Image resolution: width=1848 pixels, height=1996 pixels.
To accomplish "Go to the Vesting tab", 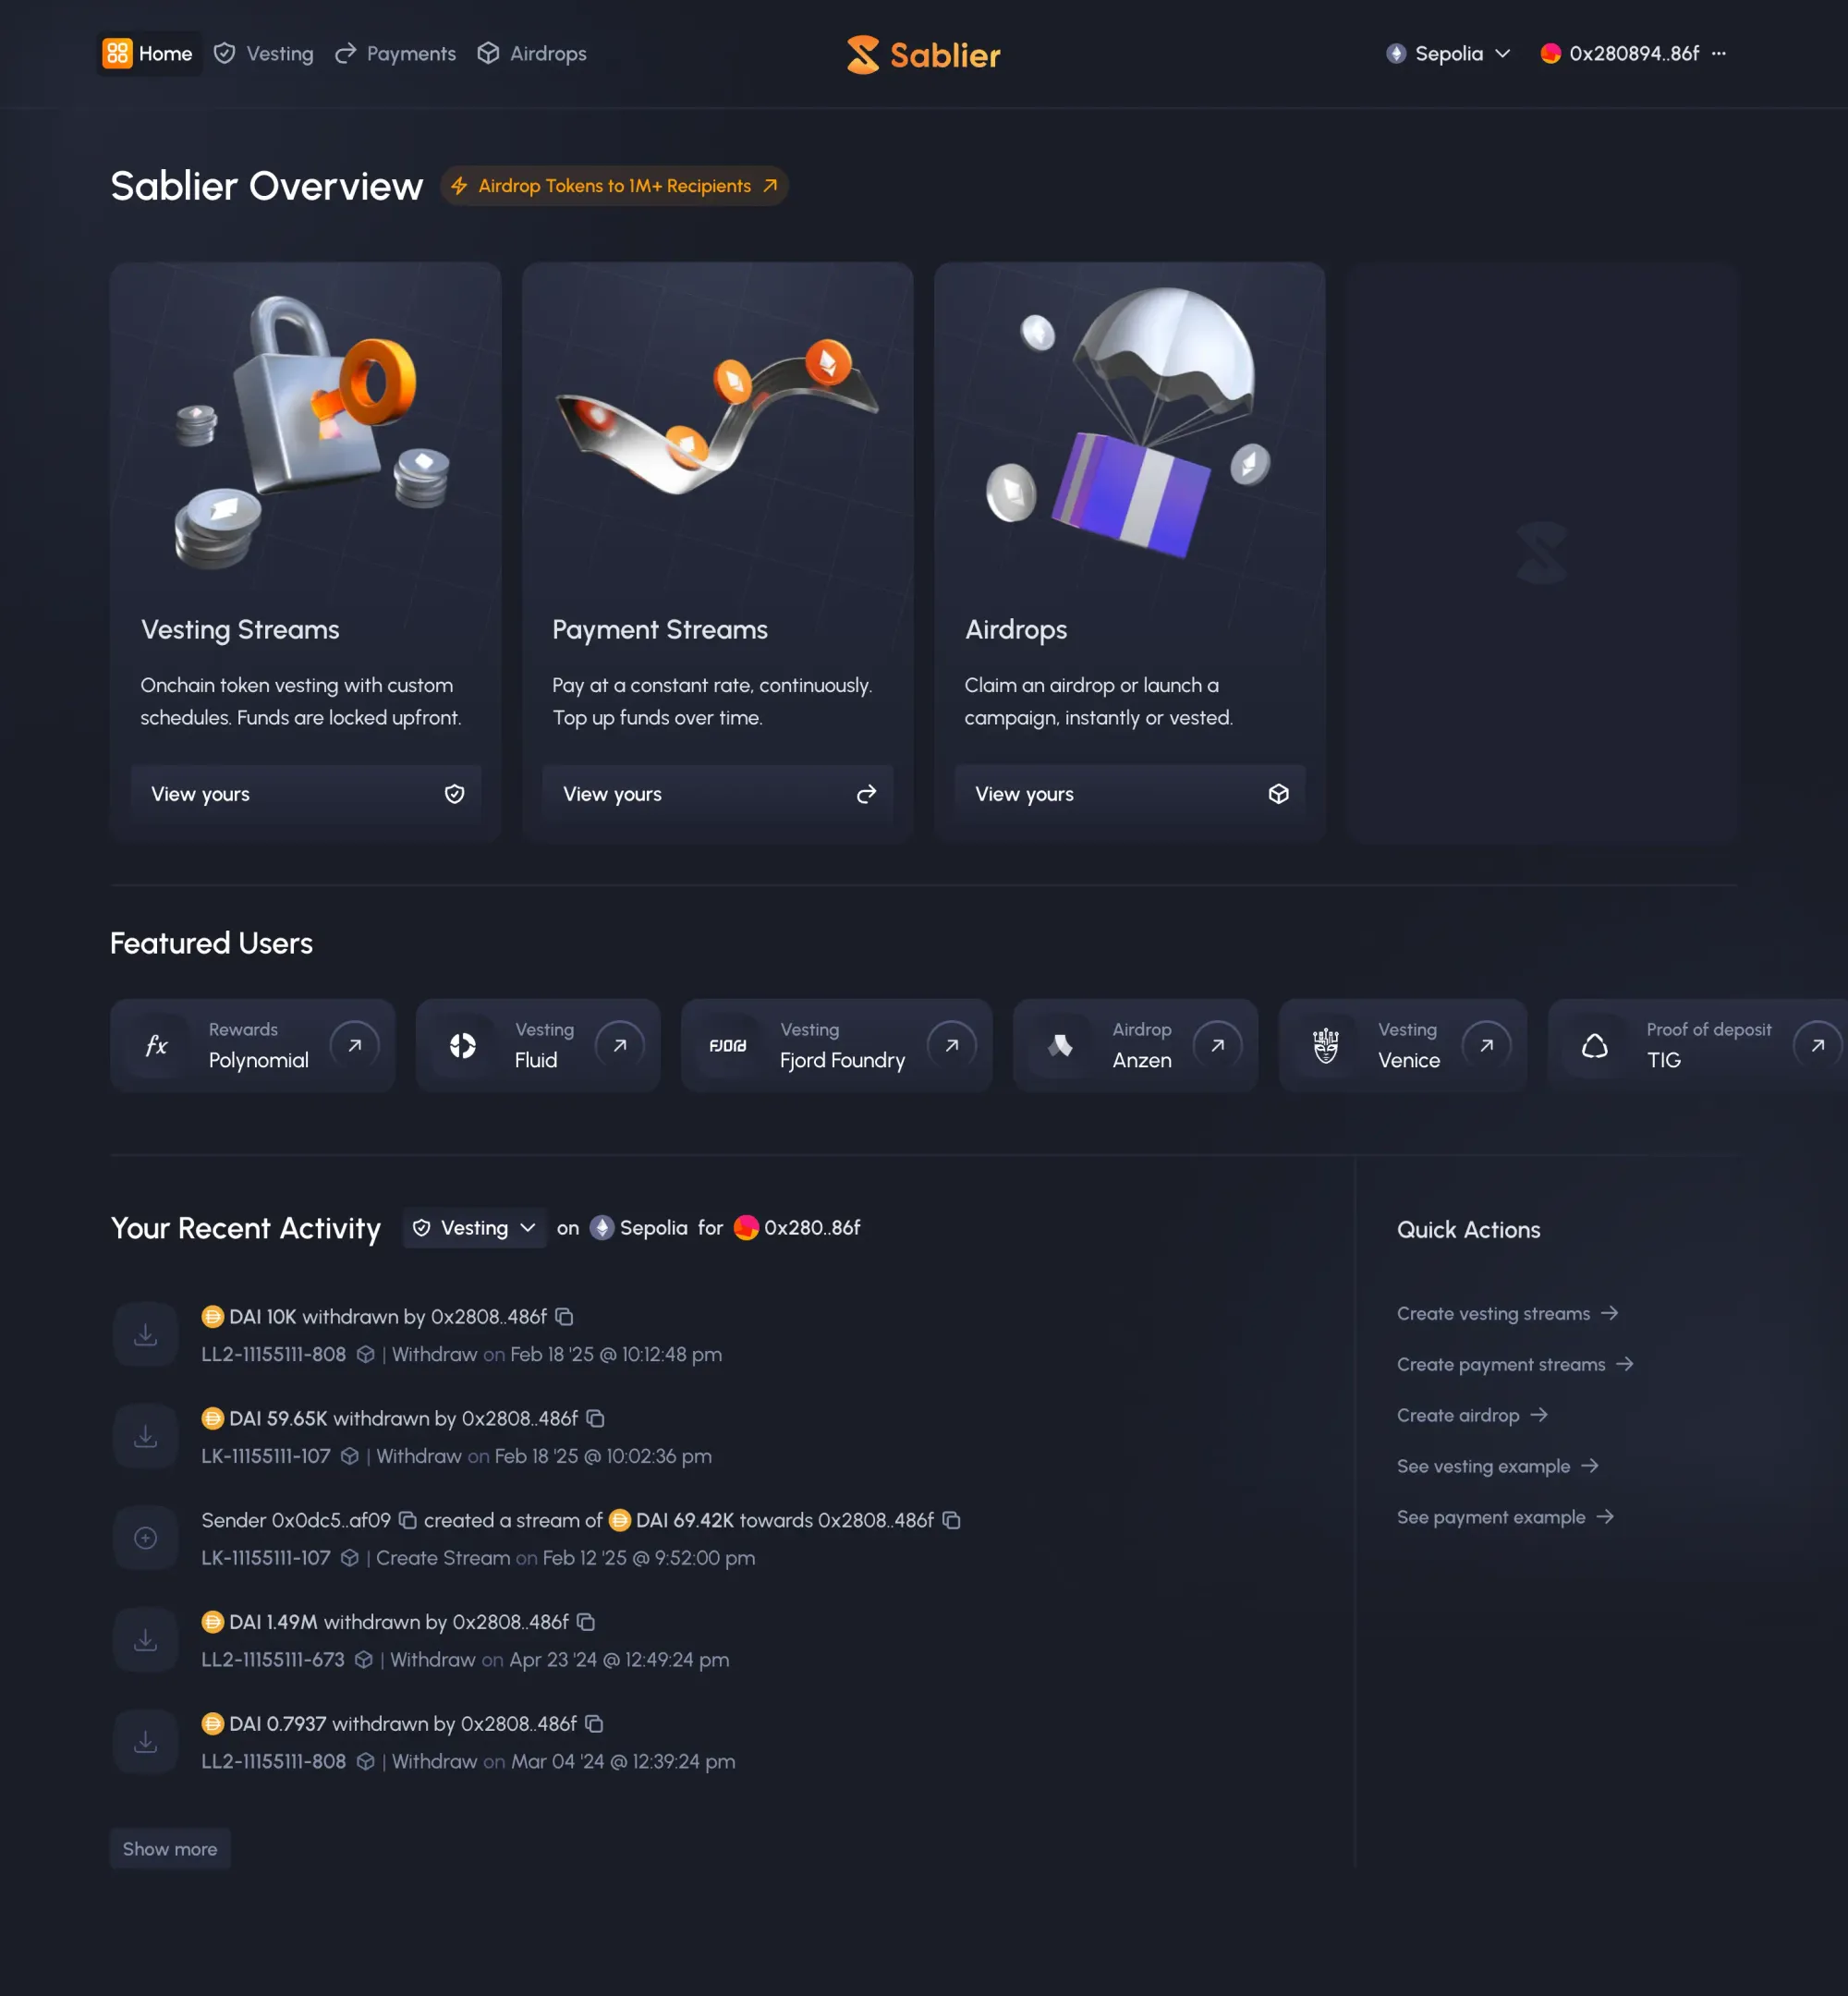I will 264,54.
